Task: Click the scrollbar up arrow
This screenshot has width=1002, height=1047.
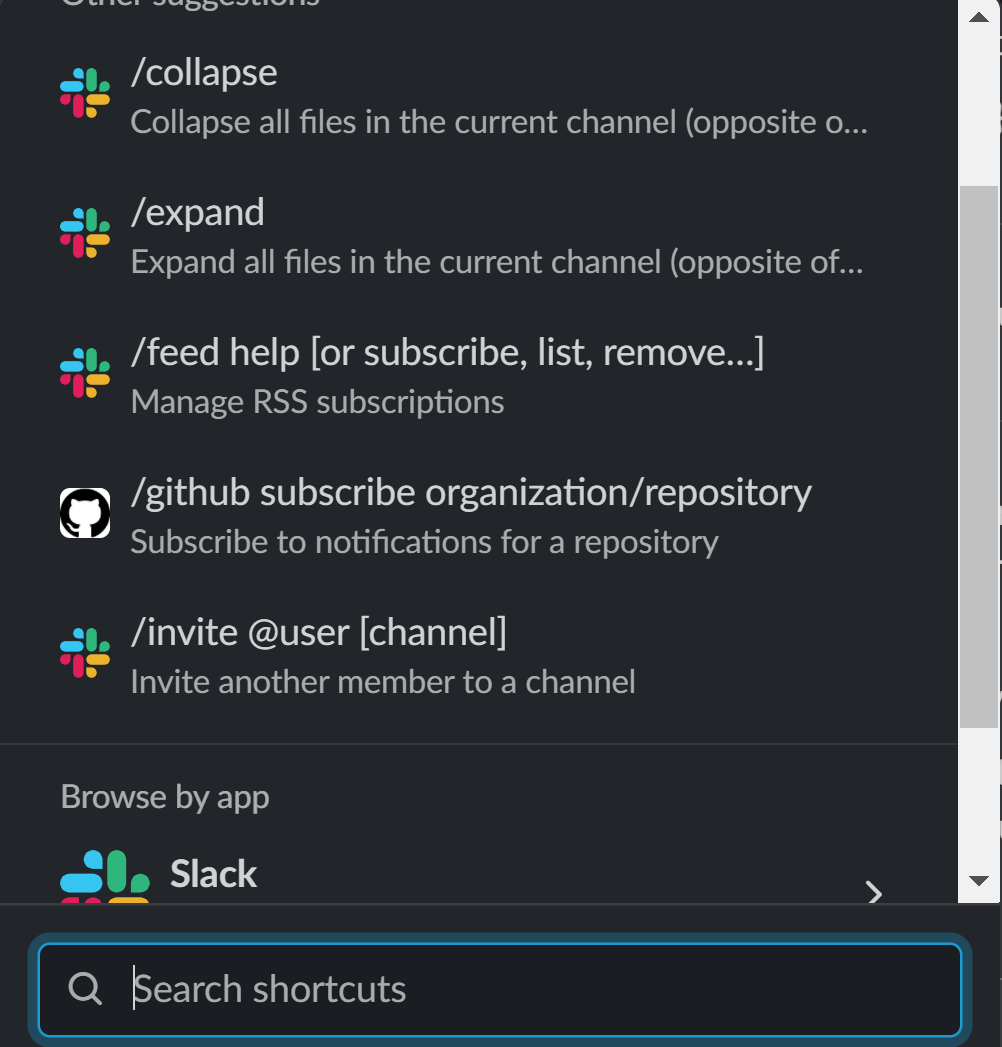Action: [979, 17]
